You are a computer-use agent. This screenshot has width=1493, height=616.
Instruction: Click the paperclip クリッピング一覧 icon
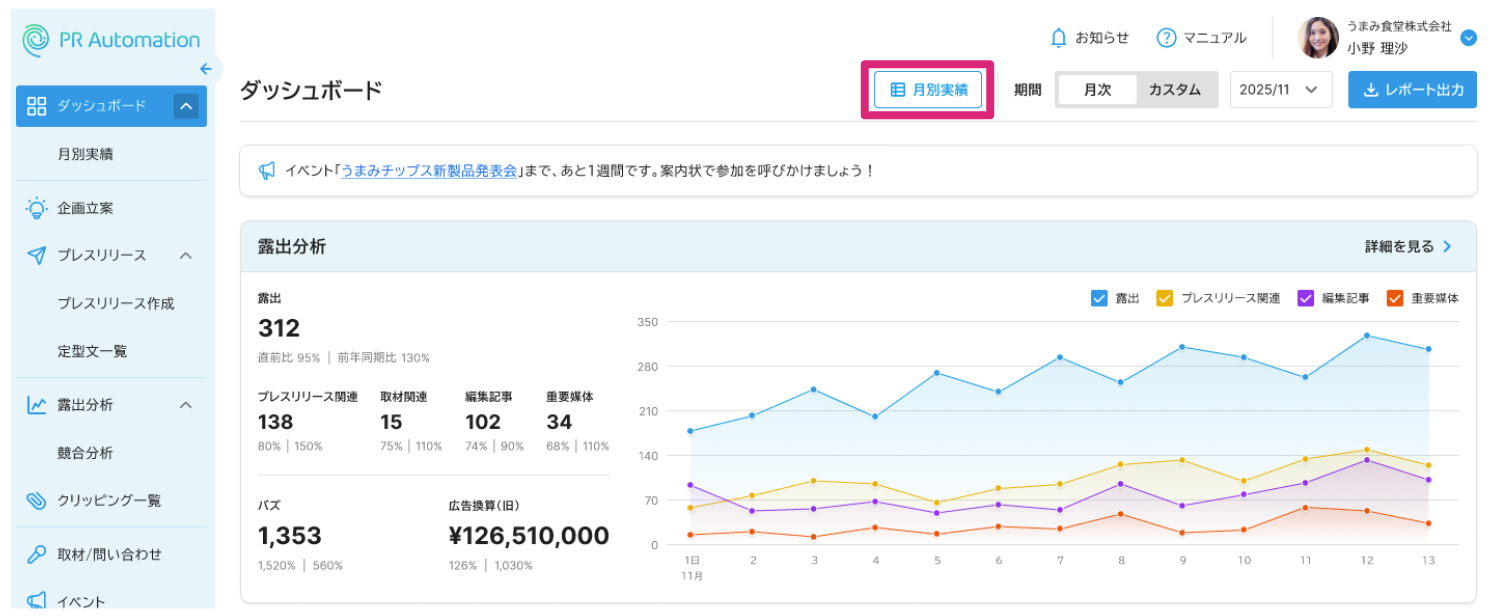pos(37,501)
